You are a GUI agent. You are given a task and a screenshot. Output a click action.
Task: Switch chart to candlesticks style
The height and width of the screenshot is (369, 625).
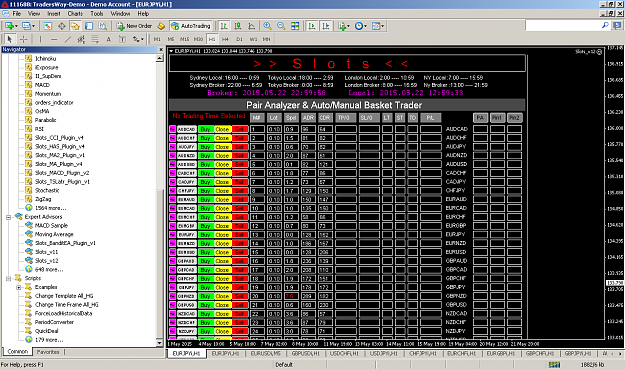[238, 26]
